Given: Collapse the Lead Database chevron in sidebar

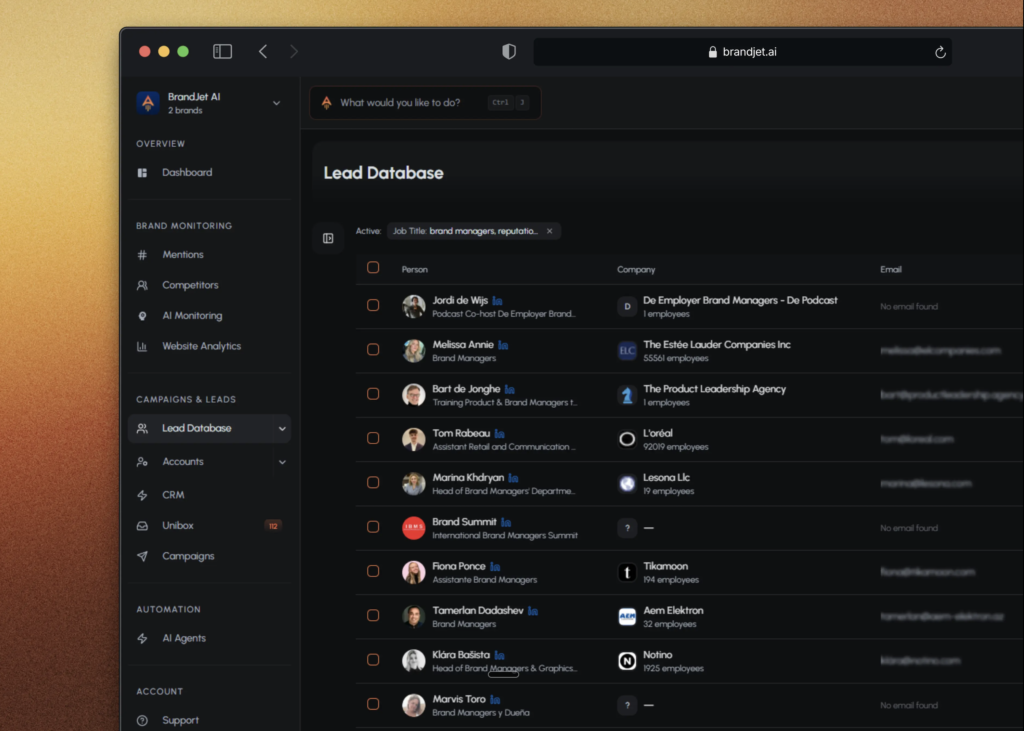Looking at the screenshot, I should [282, 429].
